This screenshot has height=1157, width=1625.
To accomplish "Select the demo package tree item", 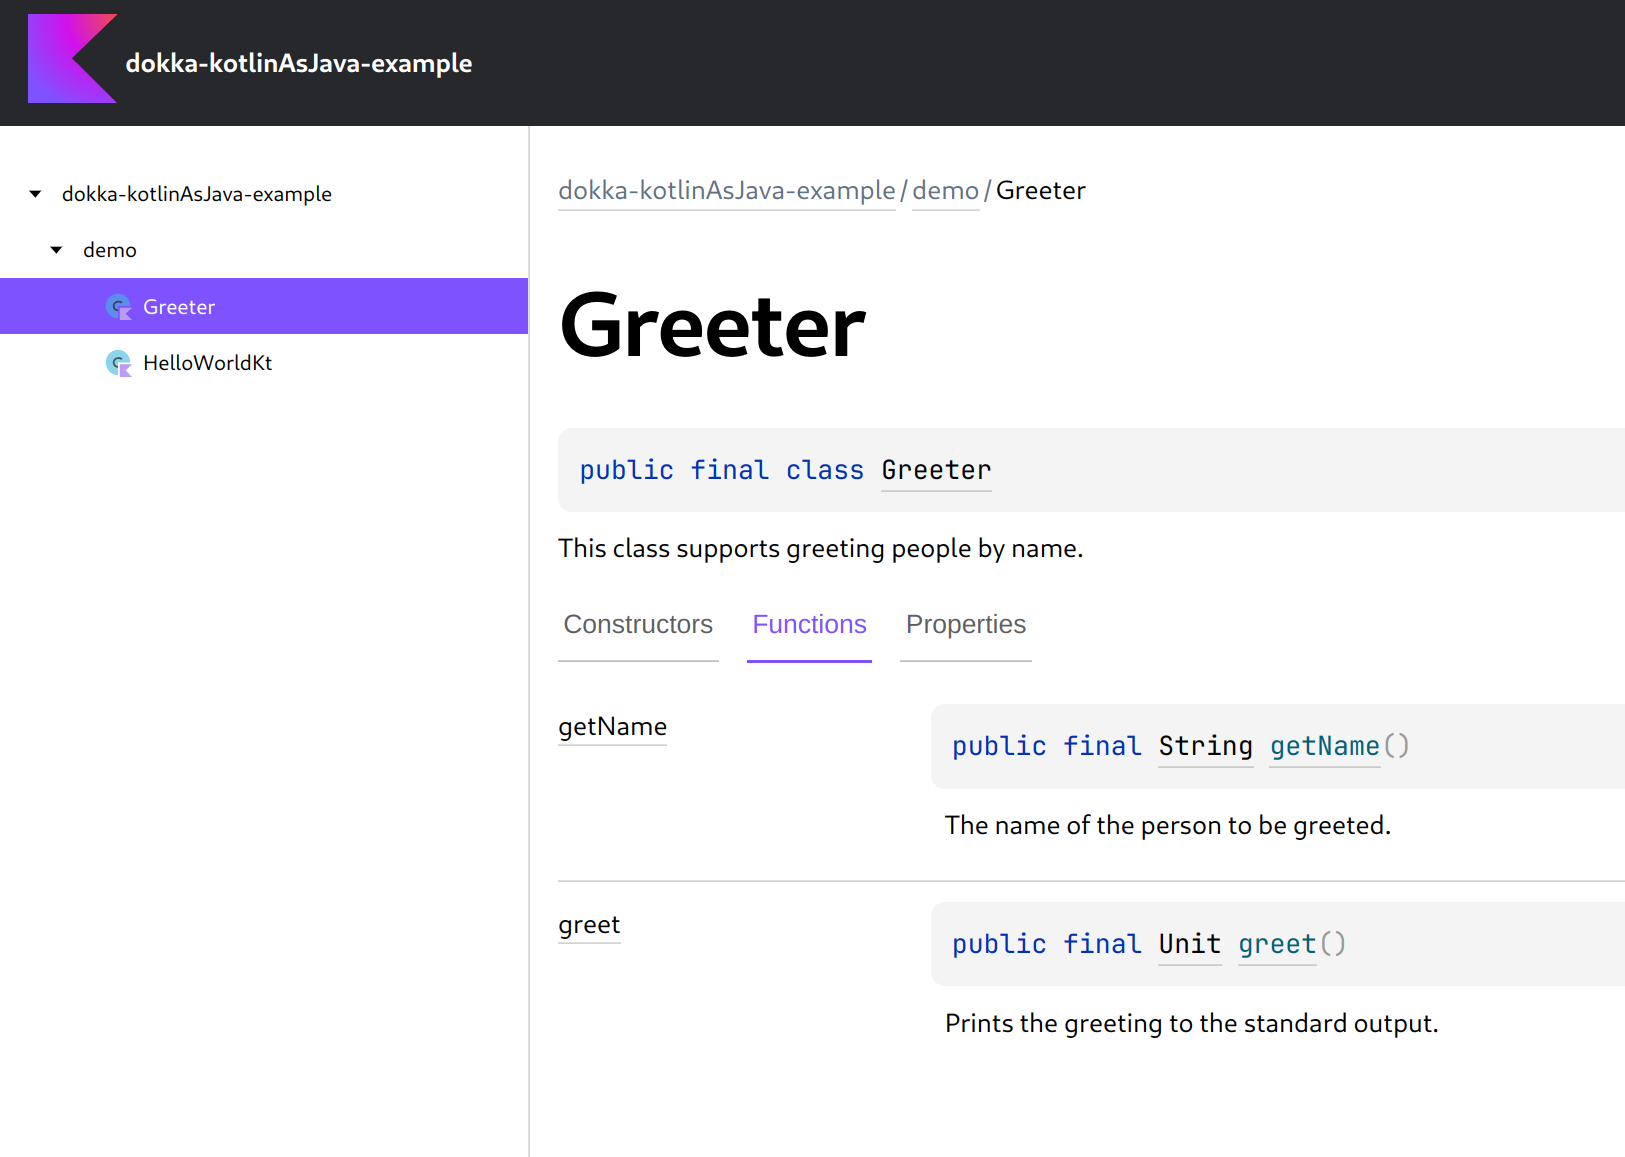I will point(110,250).
